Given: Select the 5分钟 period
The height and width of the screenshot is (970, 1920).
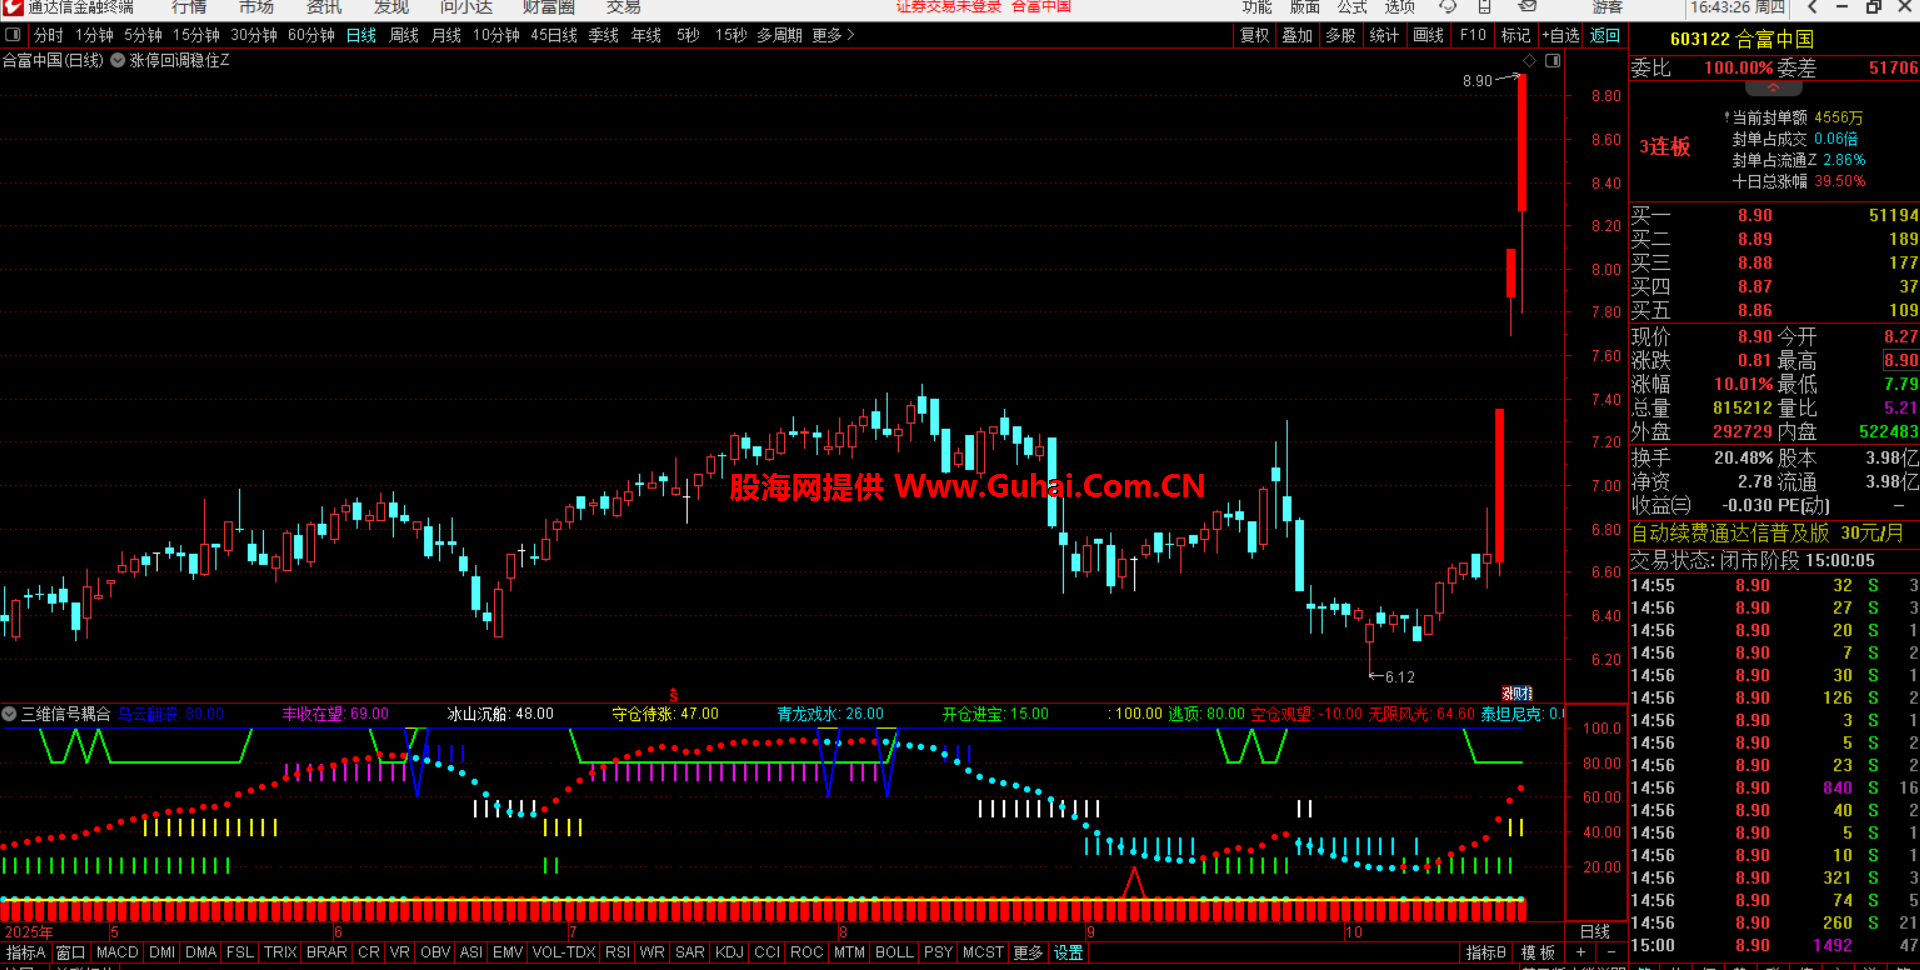Looking at the screenshot, I should 143,35.
